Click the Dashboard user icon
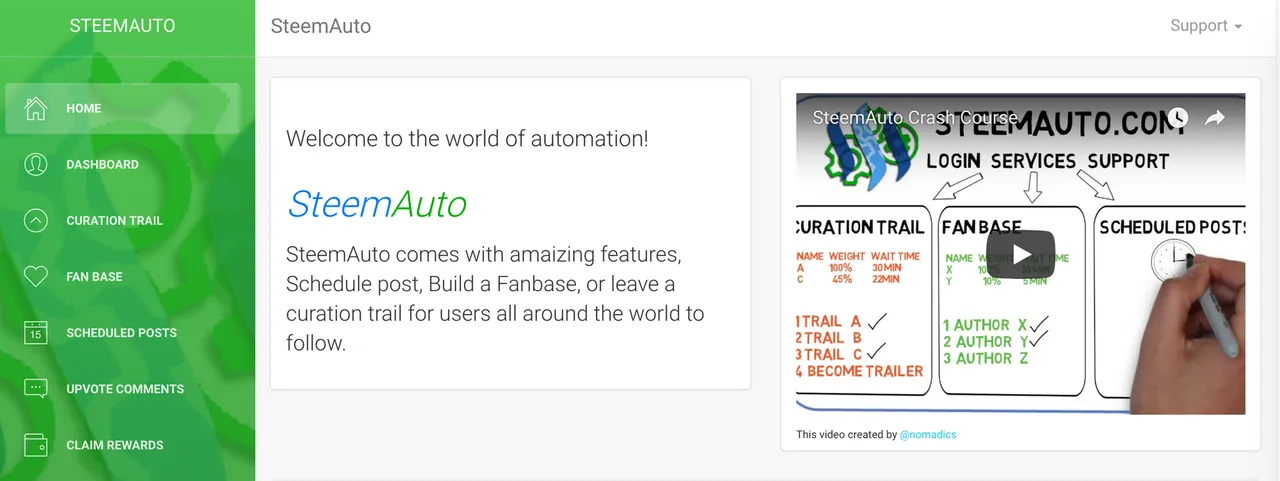Image resolution: width=1280 pixels, height=481 pixels. pos(36,164)
